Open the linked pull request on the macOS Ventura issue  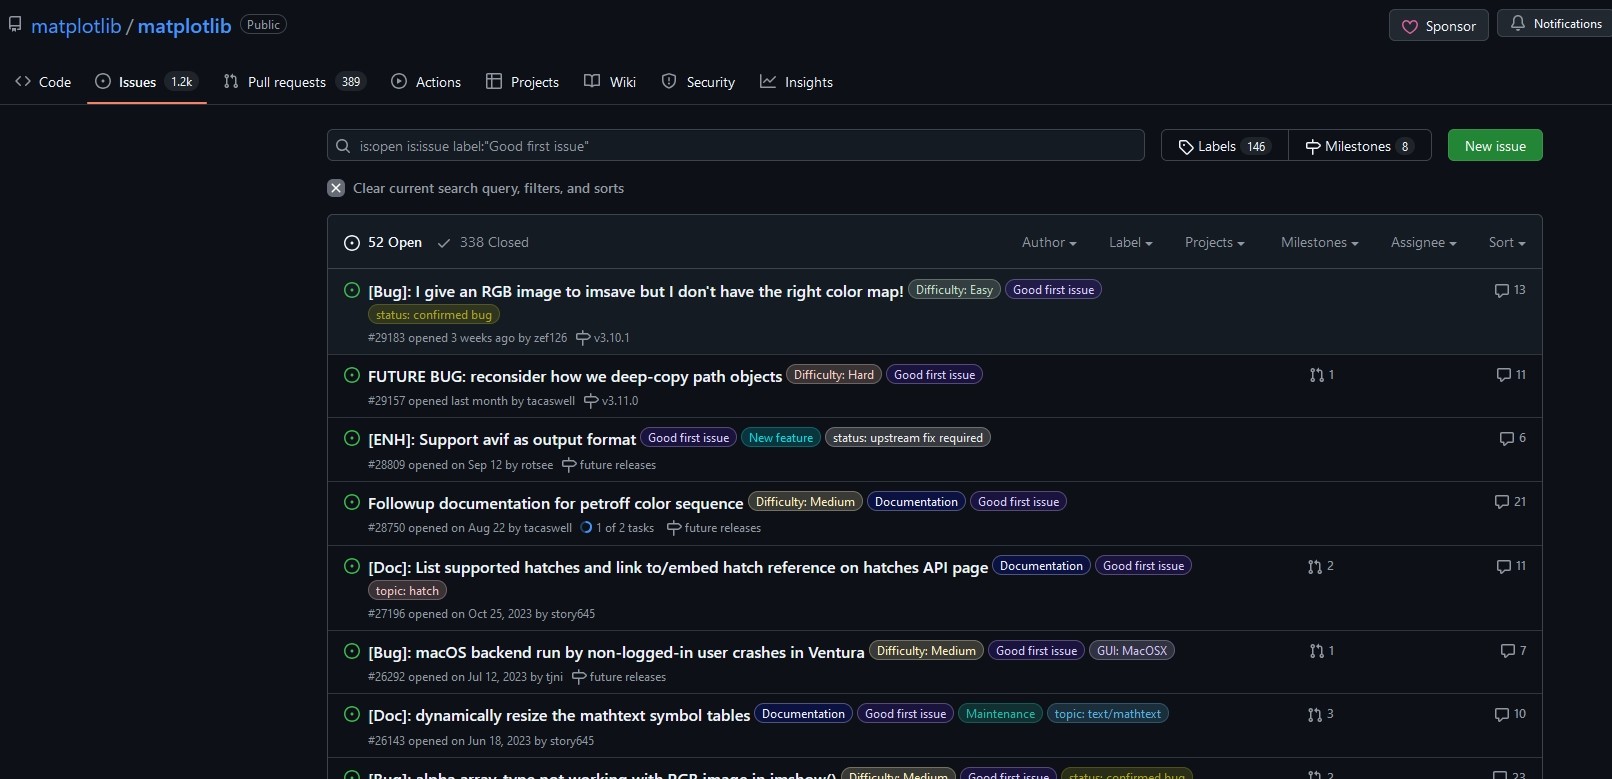click(1322, 651)
